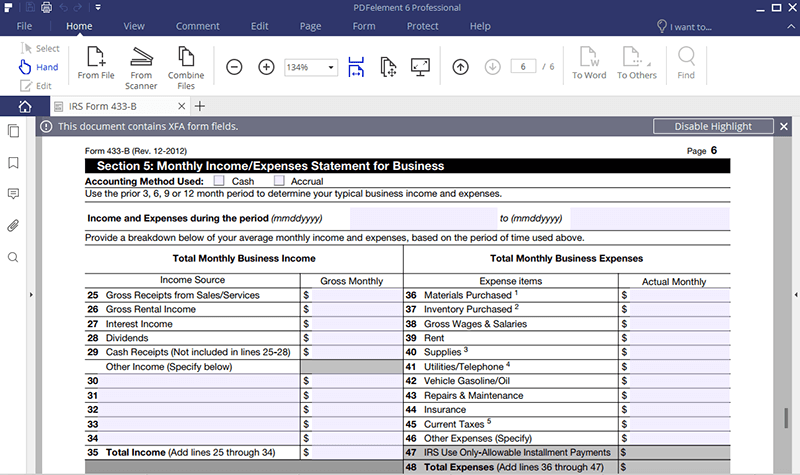
Task: Convert the document To Word
Action: point(589,63)
